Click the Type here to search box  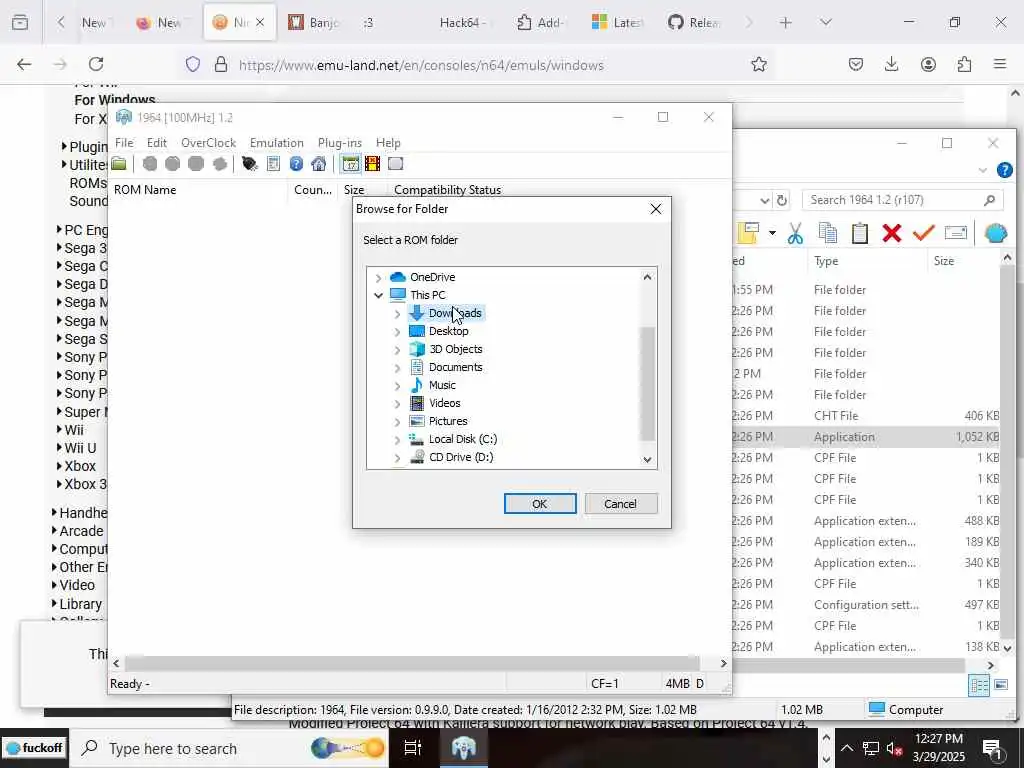[x=229, y=748]
